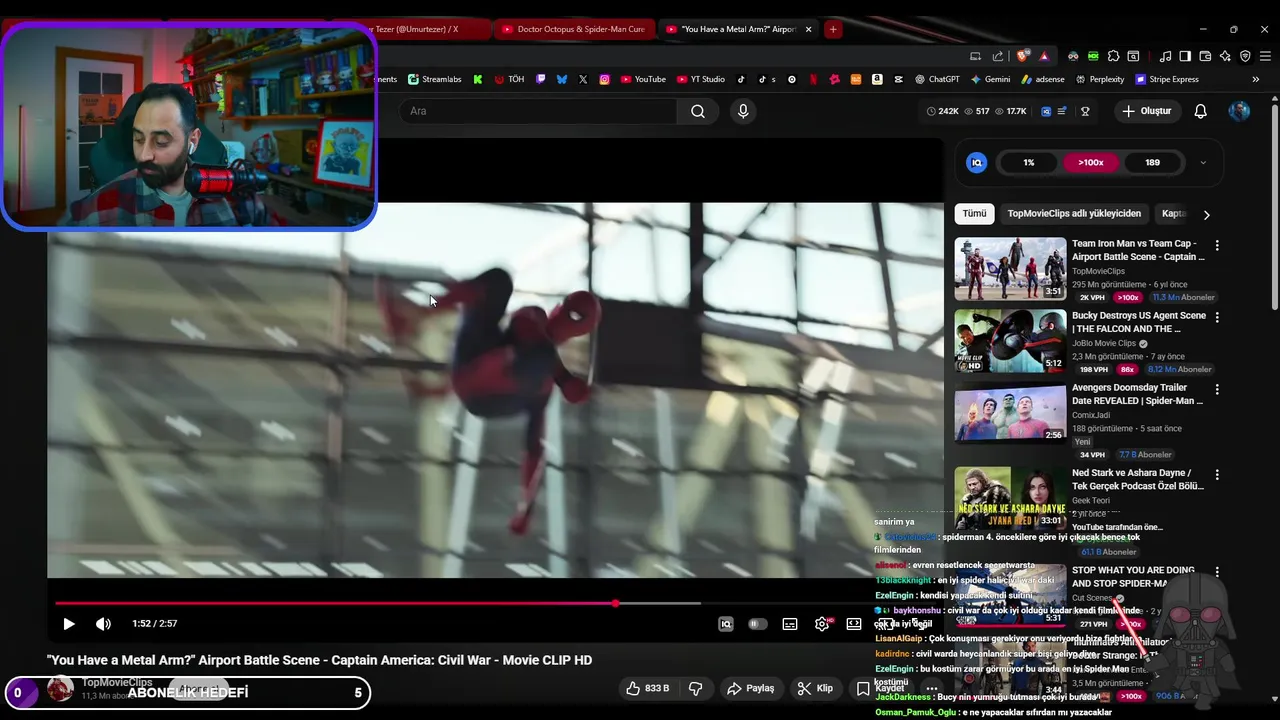Open the Amazon bookmark icon
1280x720 pixels.
[877, 79]
